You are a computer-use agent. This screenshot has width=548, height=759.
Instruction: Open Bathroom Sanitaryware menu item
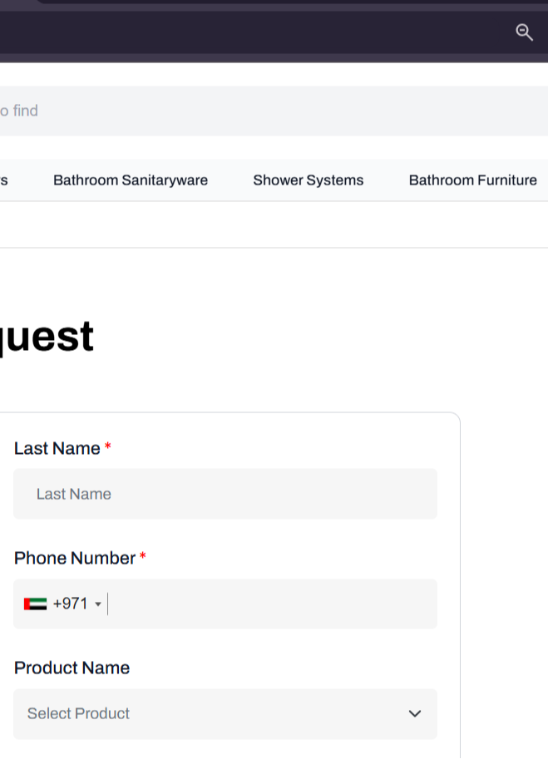click(130, 180)
